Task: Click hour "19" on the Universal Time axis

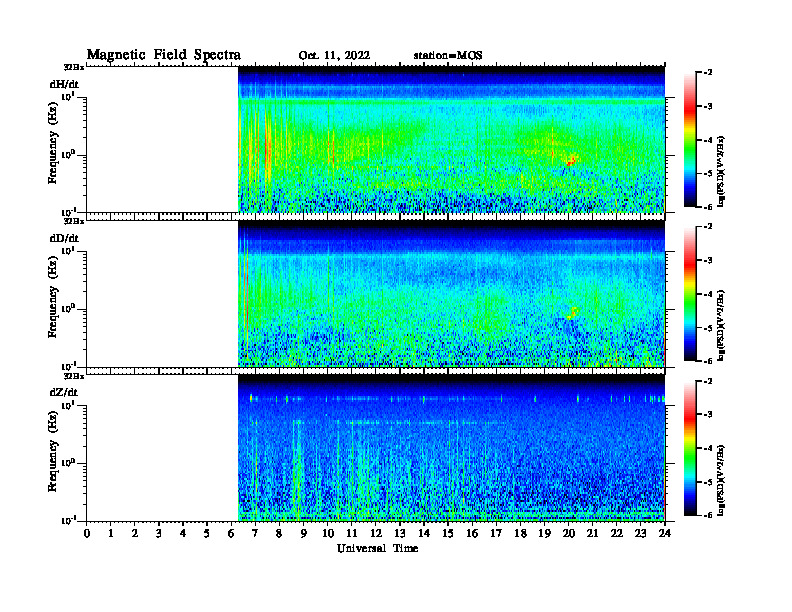Action: pyautogui.click(x=544, y=534)
